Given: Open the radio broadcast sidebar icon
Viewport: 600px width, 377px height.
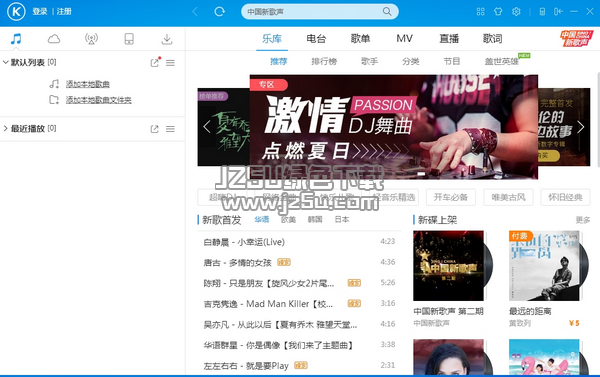Looking at the screenshot, I should coord(91,39).
